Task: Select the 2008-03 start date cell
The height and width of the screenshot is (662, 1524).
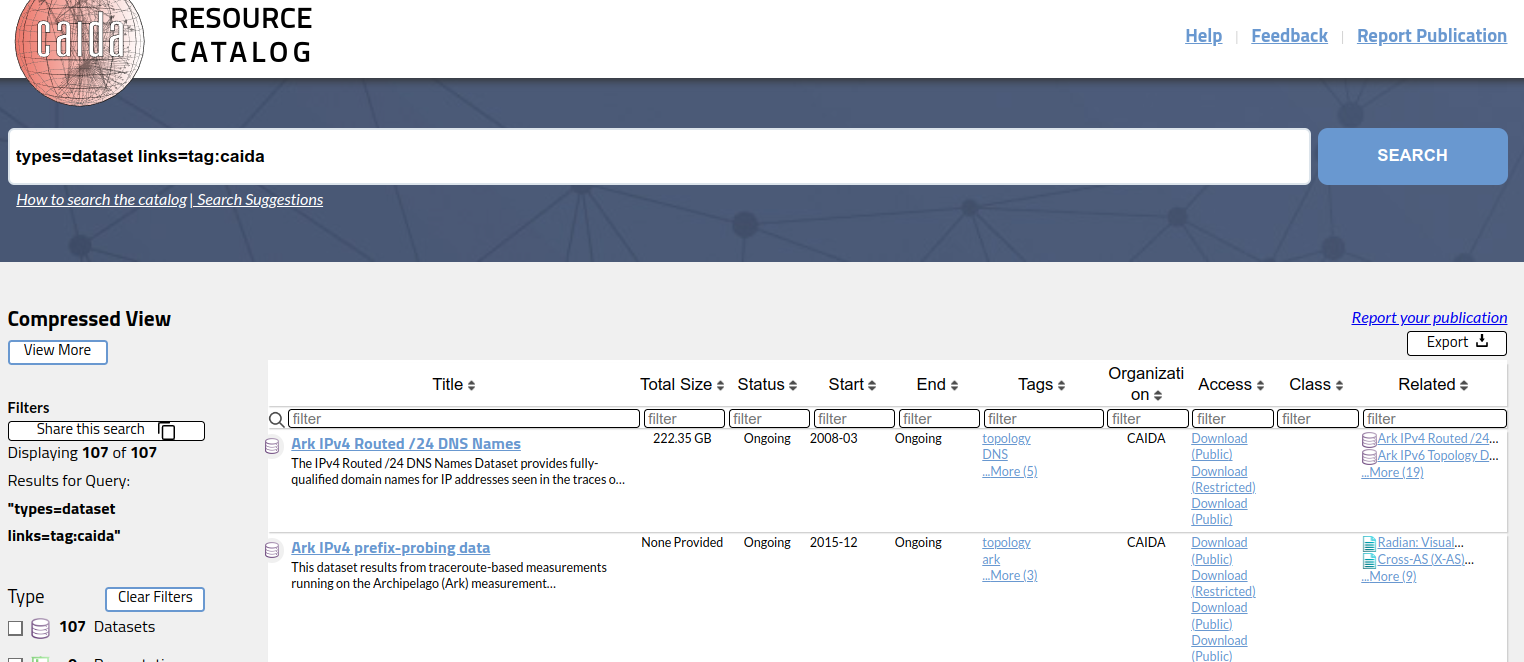Action: 834,439
